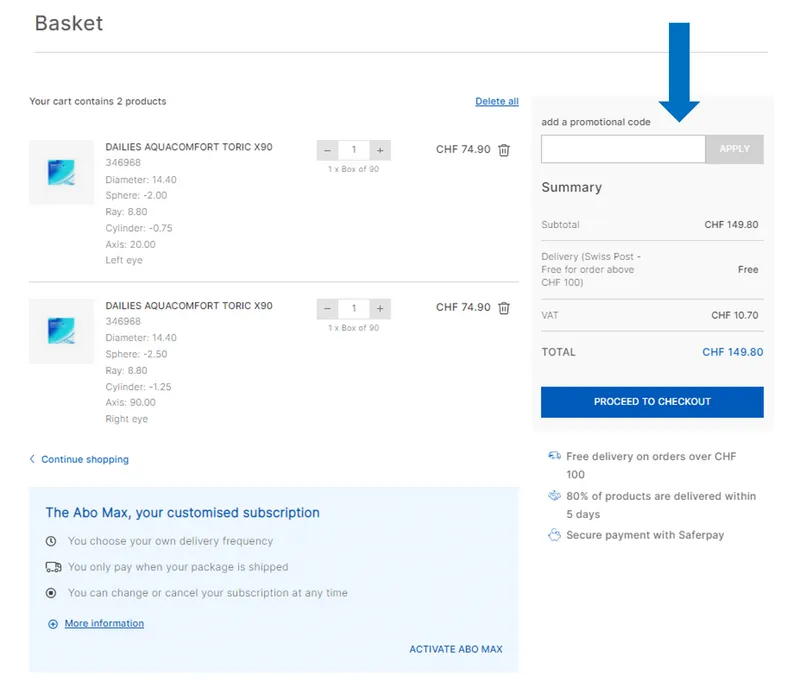Click 'Cylinder: -0.75' specification
This screenshot has width=800, height=682.
139,228
